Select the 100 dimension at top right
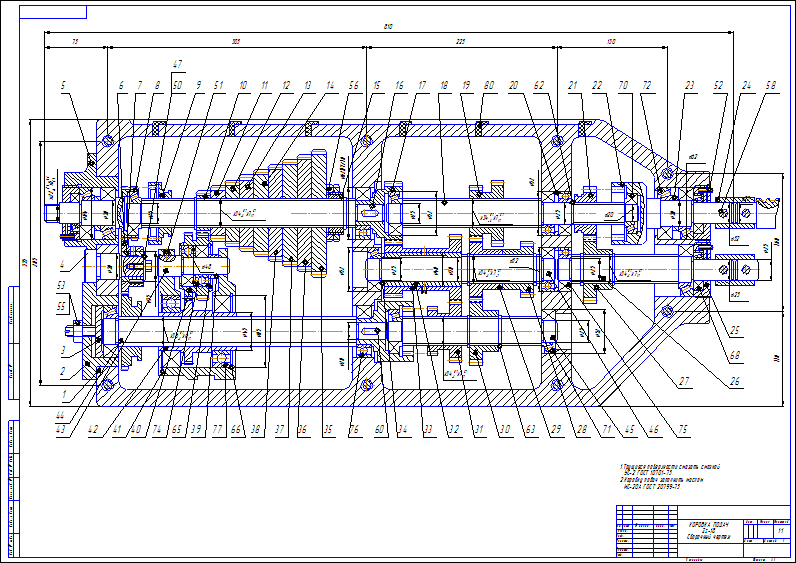Image resolution: width=796 pixels, height=563 pixels. [611, 42]
